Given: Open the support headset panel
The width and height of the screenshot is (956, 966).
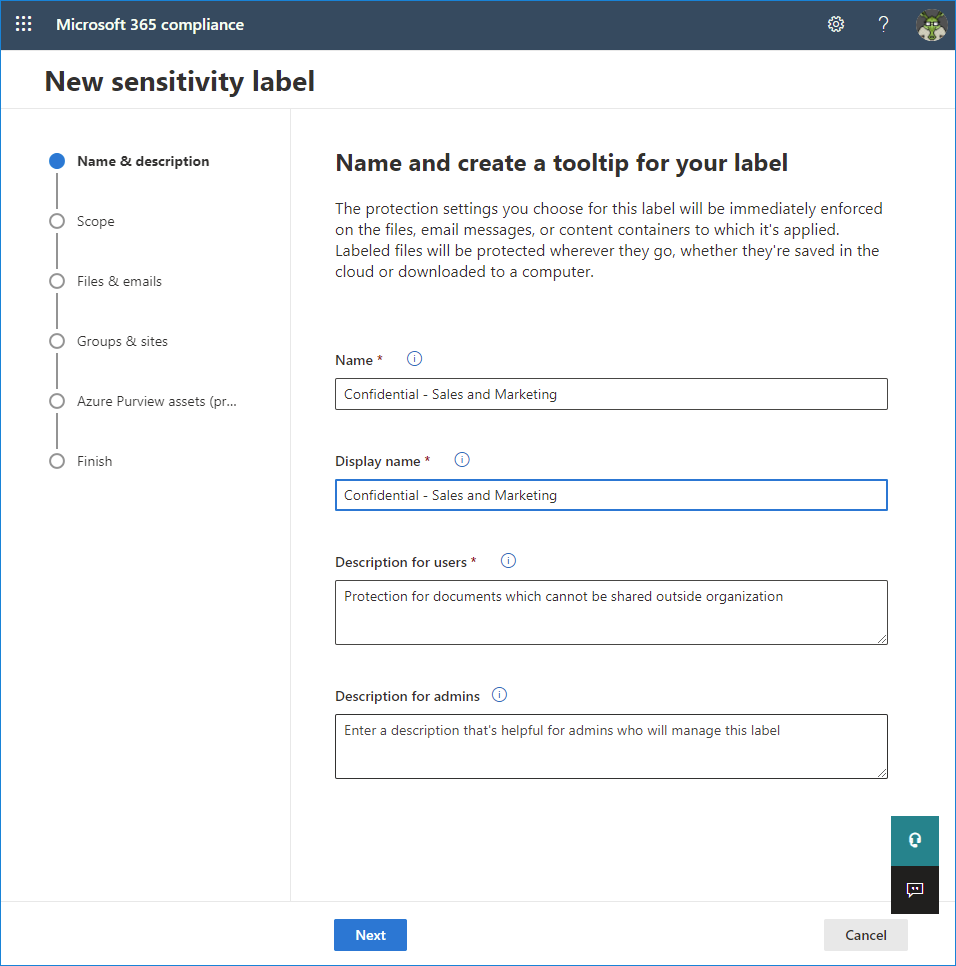Looking at the screenshot, I should click(914, 840).
